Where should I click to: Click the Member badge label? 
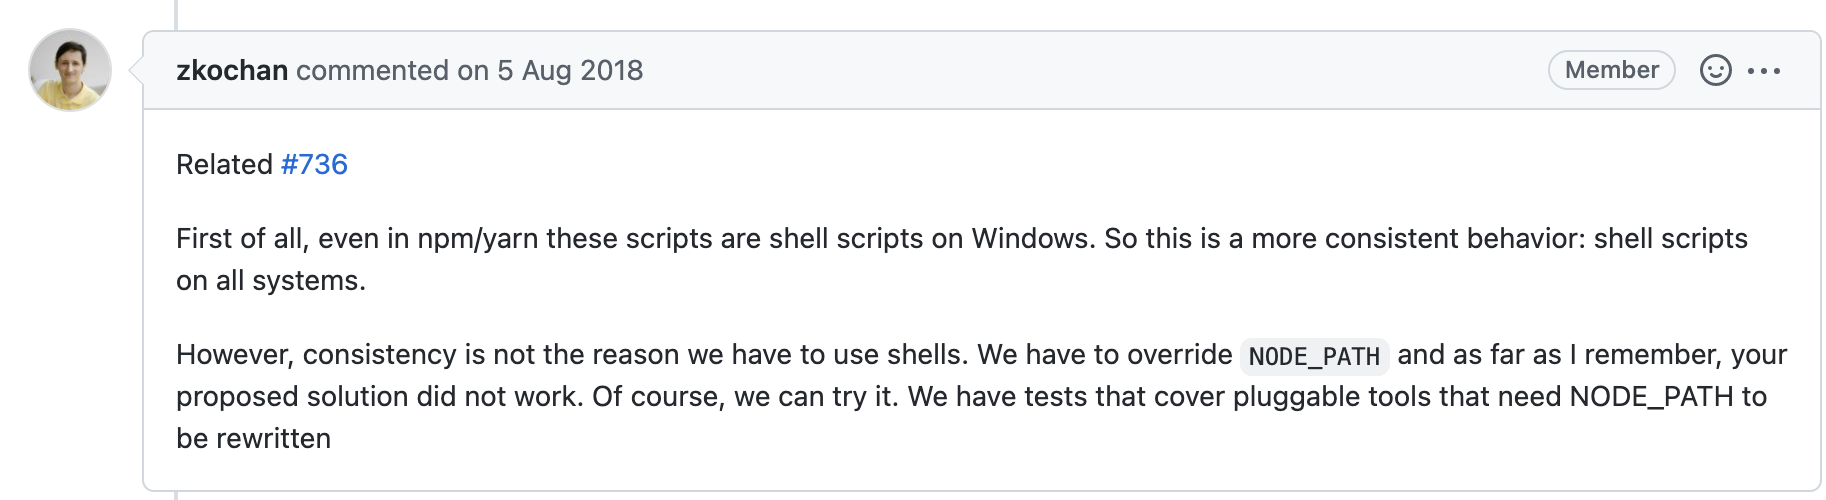(1611, 70)
